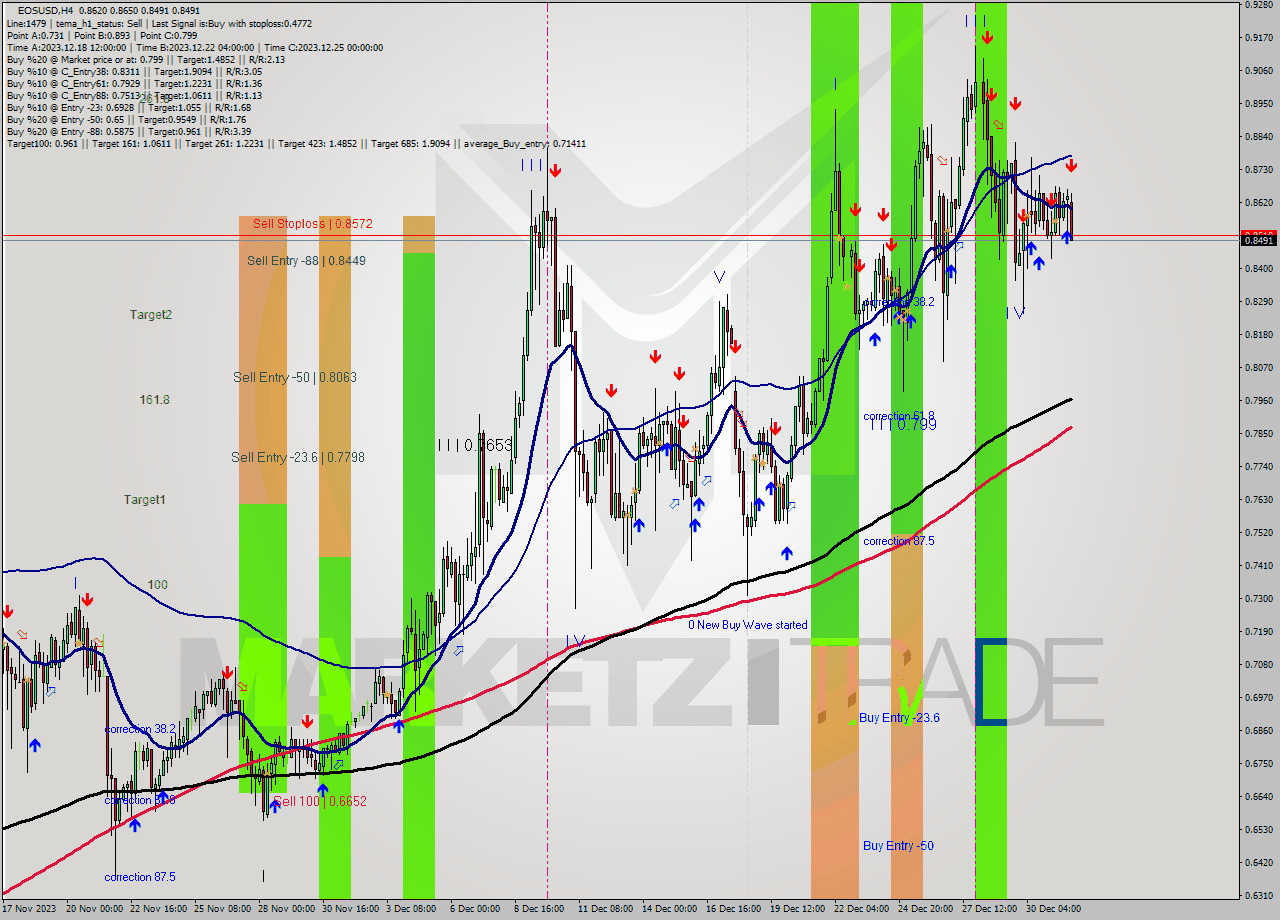
Task: Select the '161.8' Fibonacci level label
Action: point(154,400)
